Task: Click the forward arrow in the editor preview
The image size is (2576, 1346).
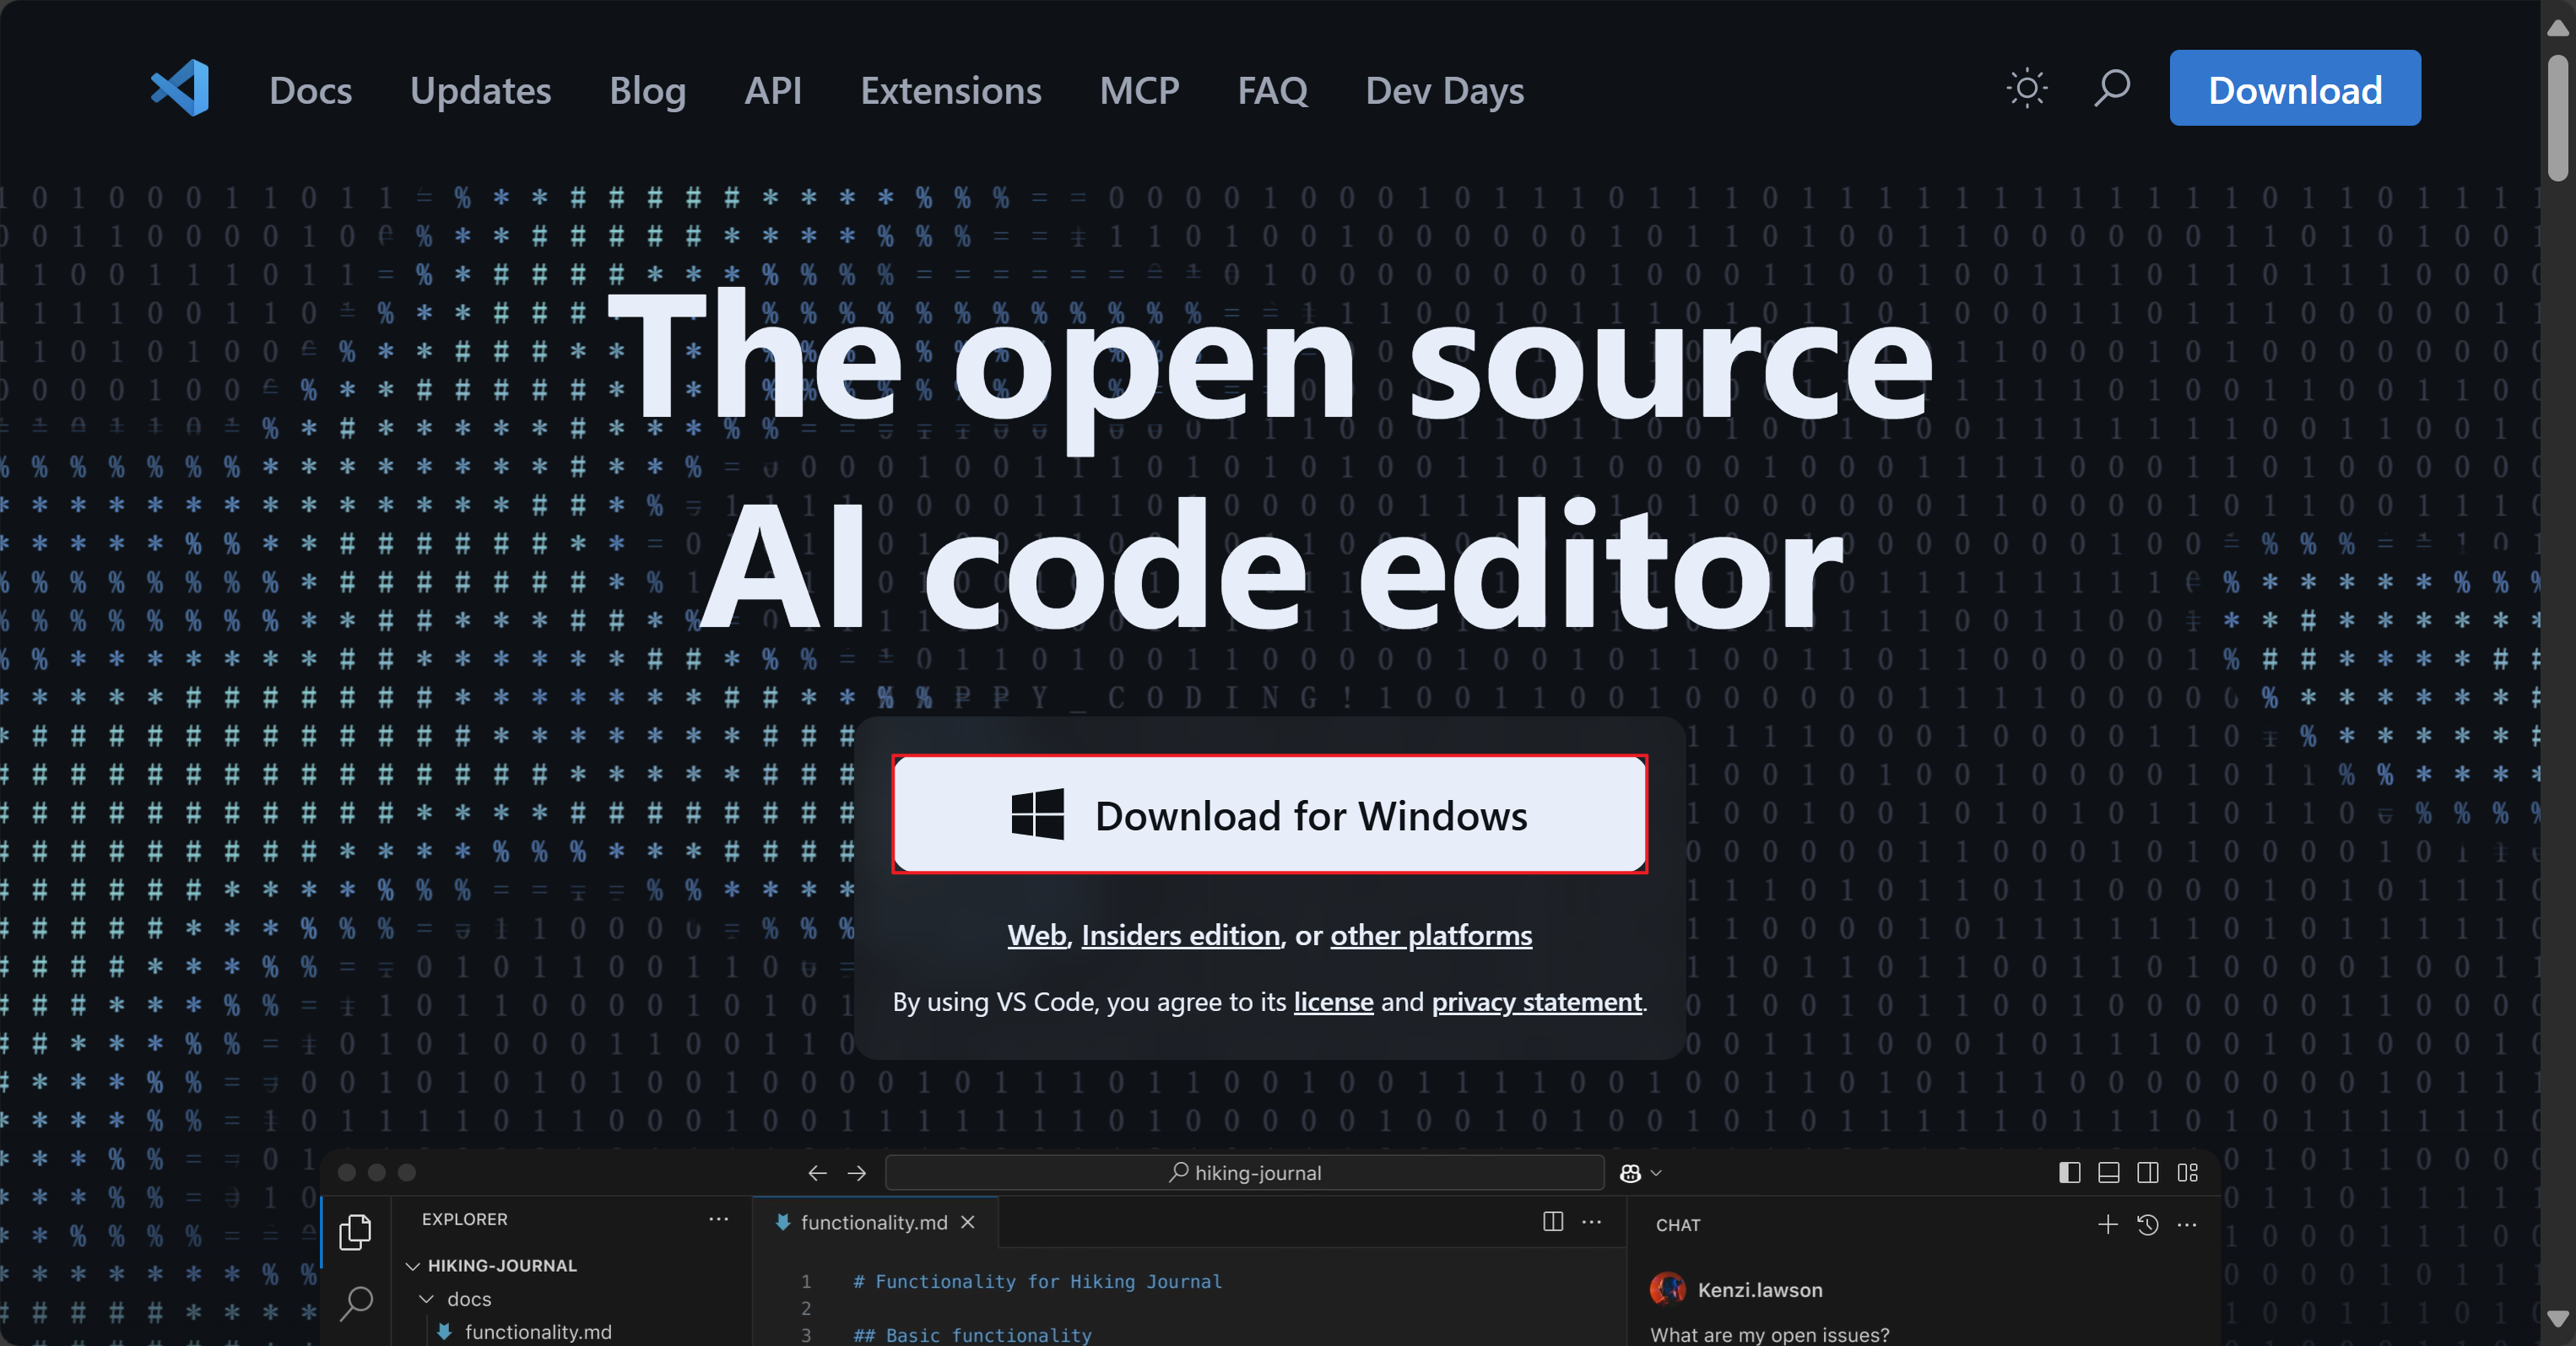Action: [857, 1173]
